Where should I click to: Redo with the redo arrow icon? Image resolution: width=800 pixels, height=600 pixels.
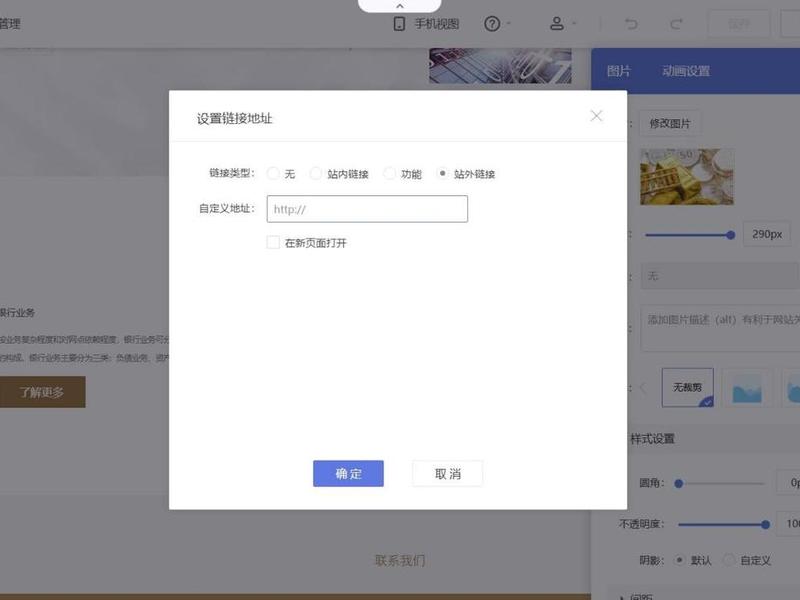coord(676,24)
